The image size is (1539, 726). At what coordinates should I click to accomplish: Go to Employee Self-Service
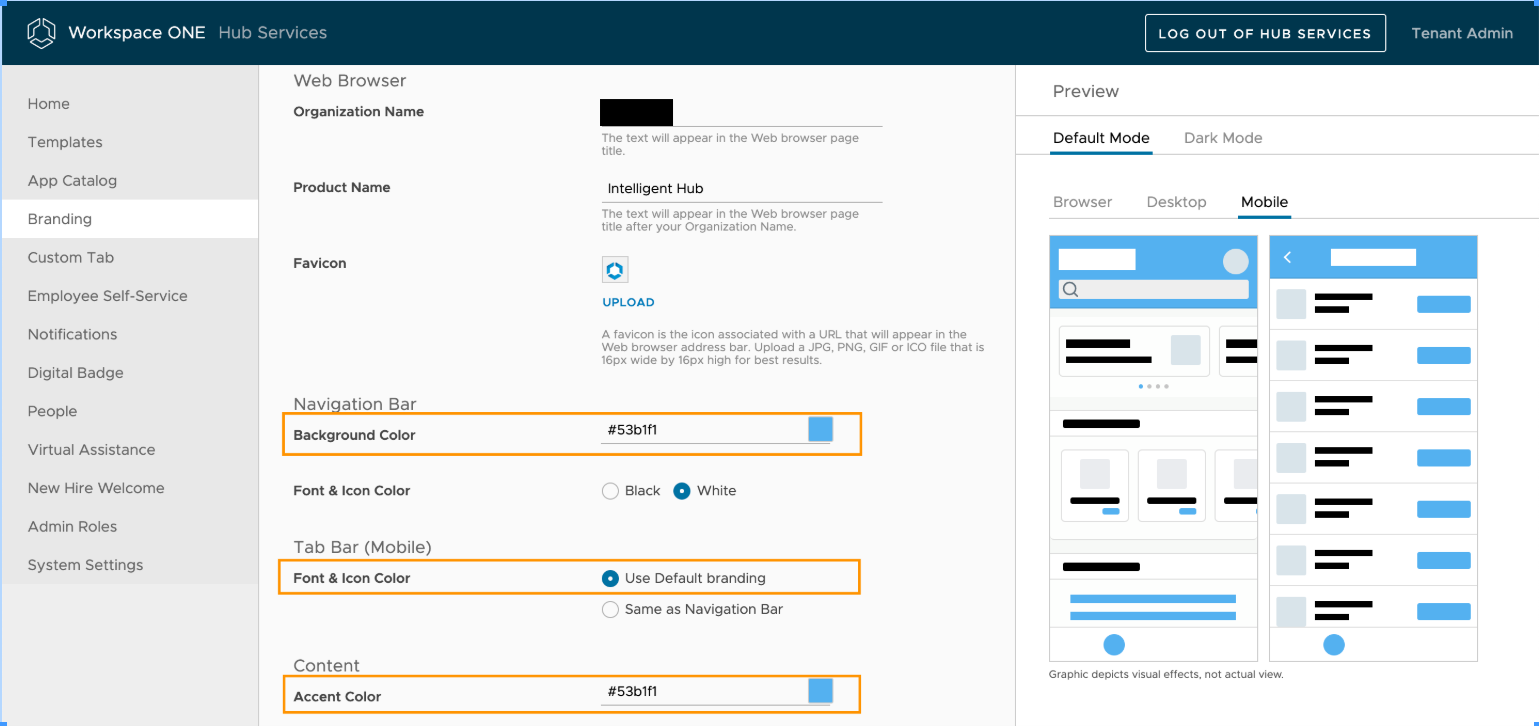coord(130,296)
